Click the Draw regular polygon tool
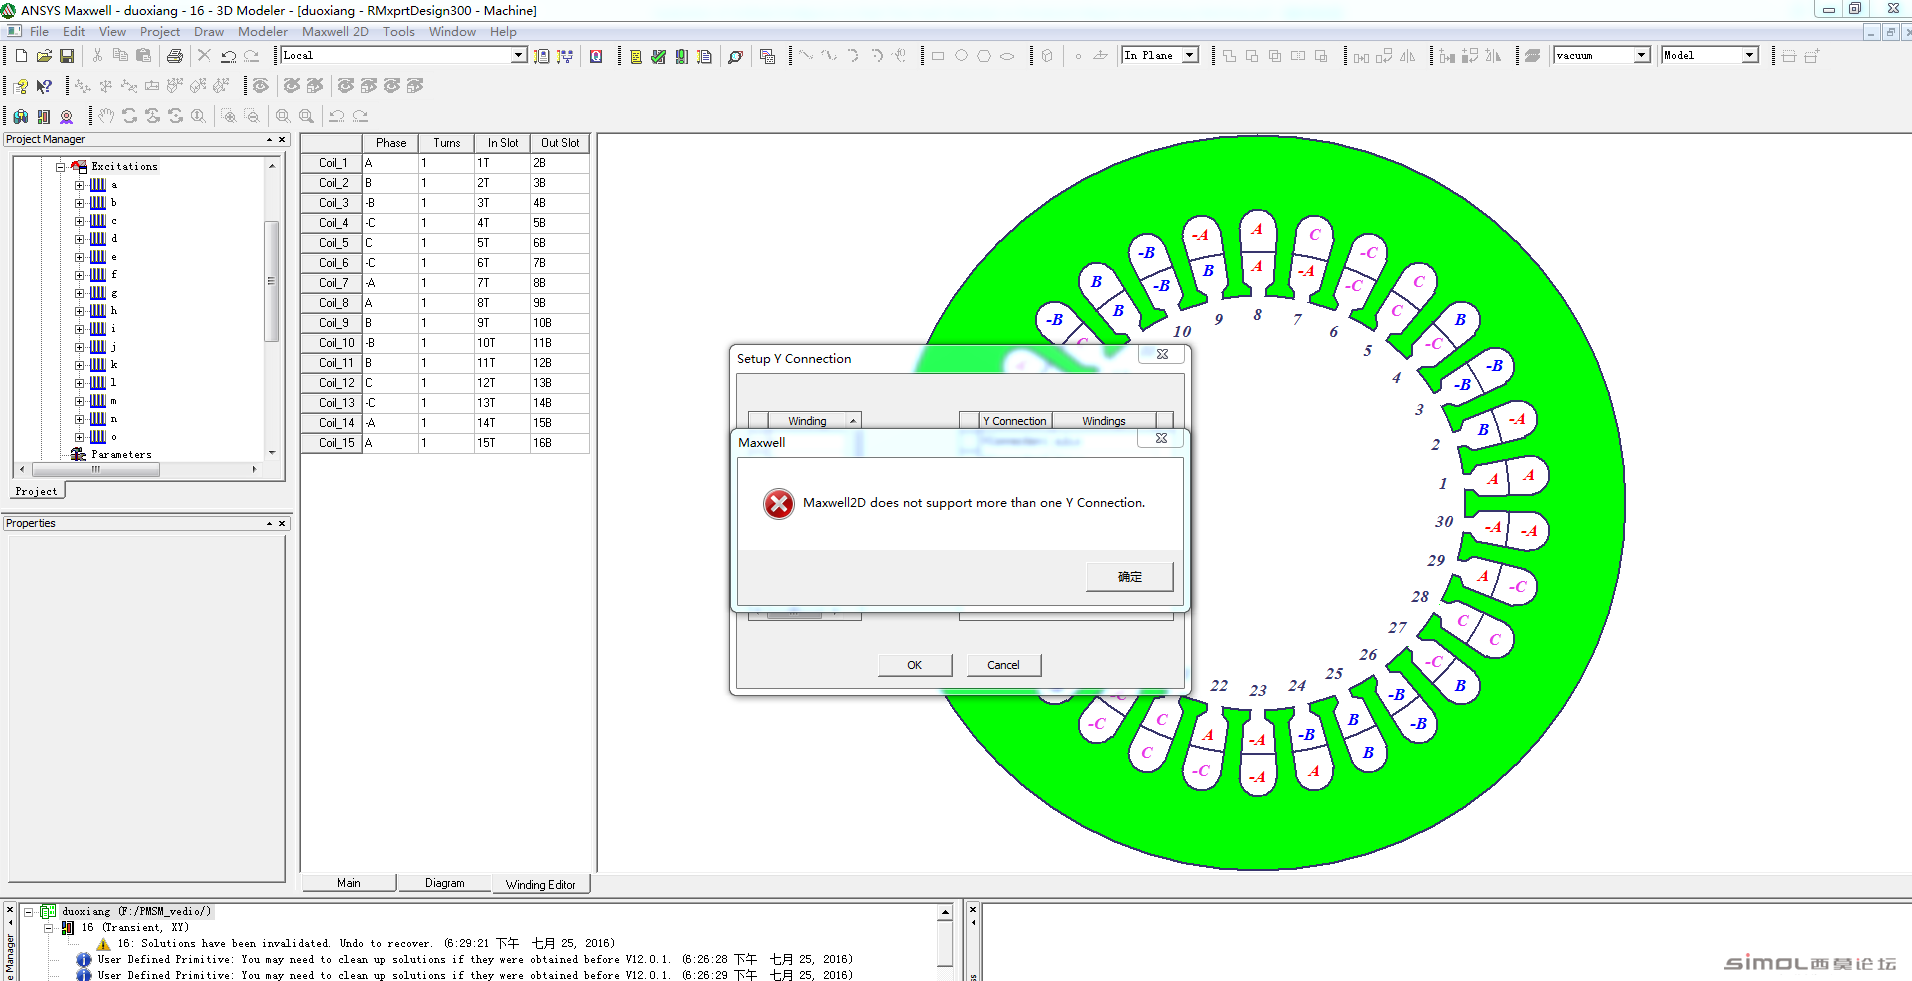This screenshot has width=1912, height=981. tap(984, 56)
